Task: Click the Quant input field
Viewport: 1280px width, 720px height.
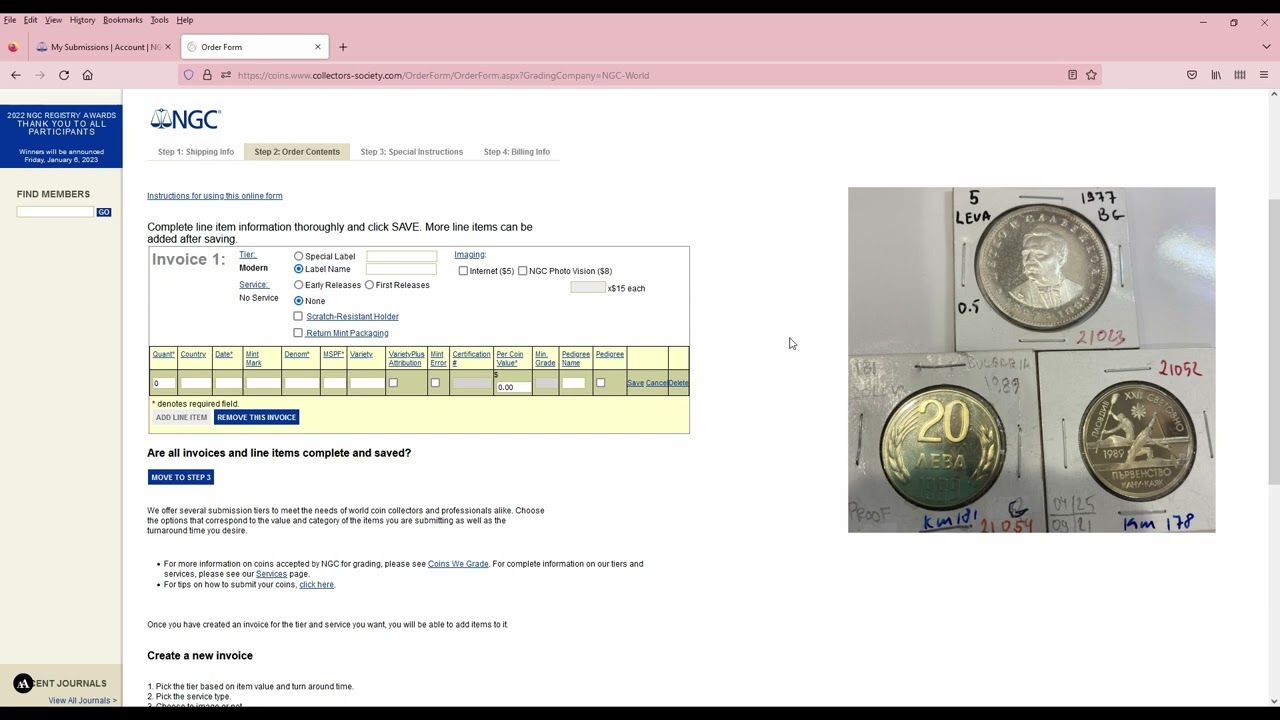Action: (x=163, y=383)
